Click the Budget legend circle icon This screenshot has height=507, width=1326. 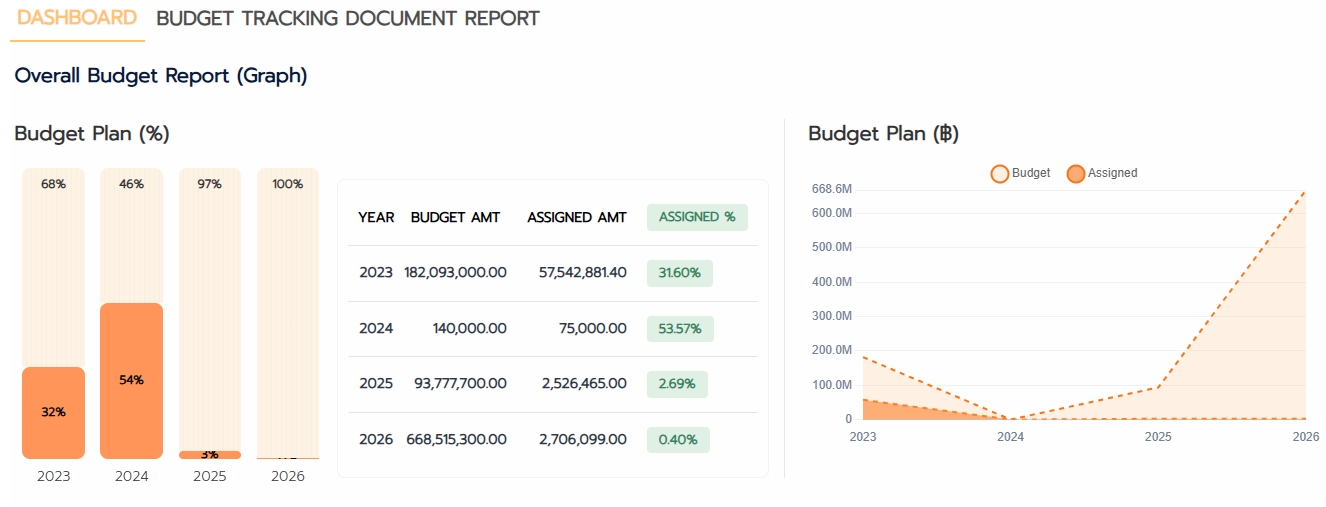click(x=999, y=174)
